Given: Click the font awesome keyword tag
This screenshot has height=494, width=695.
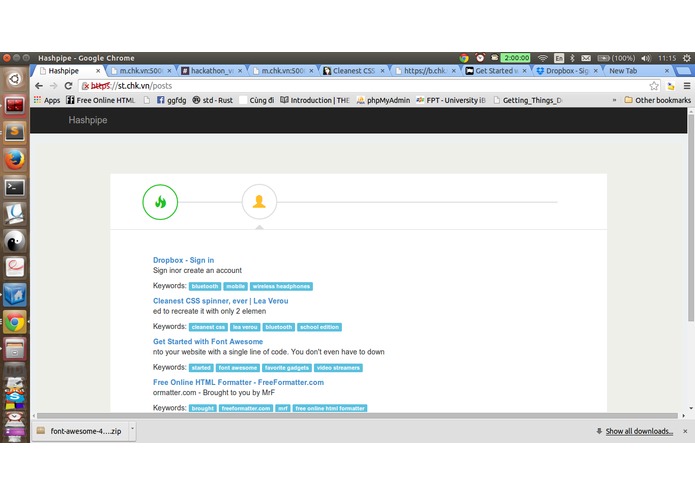Looking at the screenshot, I should click(238, 368).
